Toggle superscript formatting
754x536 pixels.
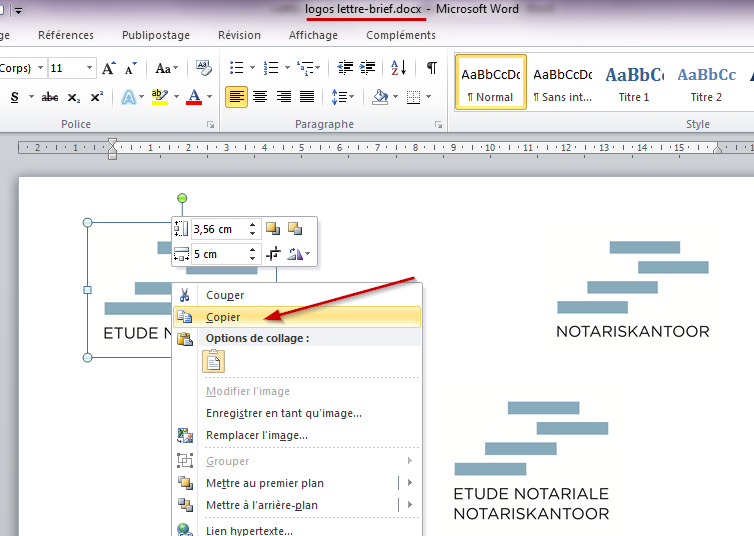pos(97,97)
